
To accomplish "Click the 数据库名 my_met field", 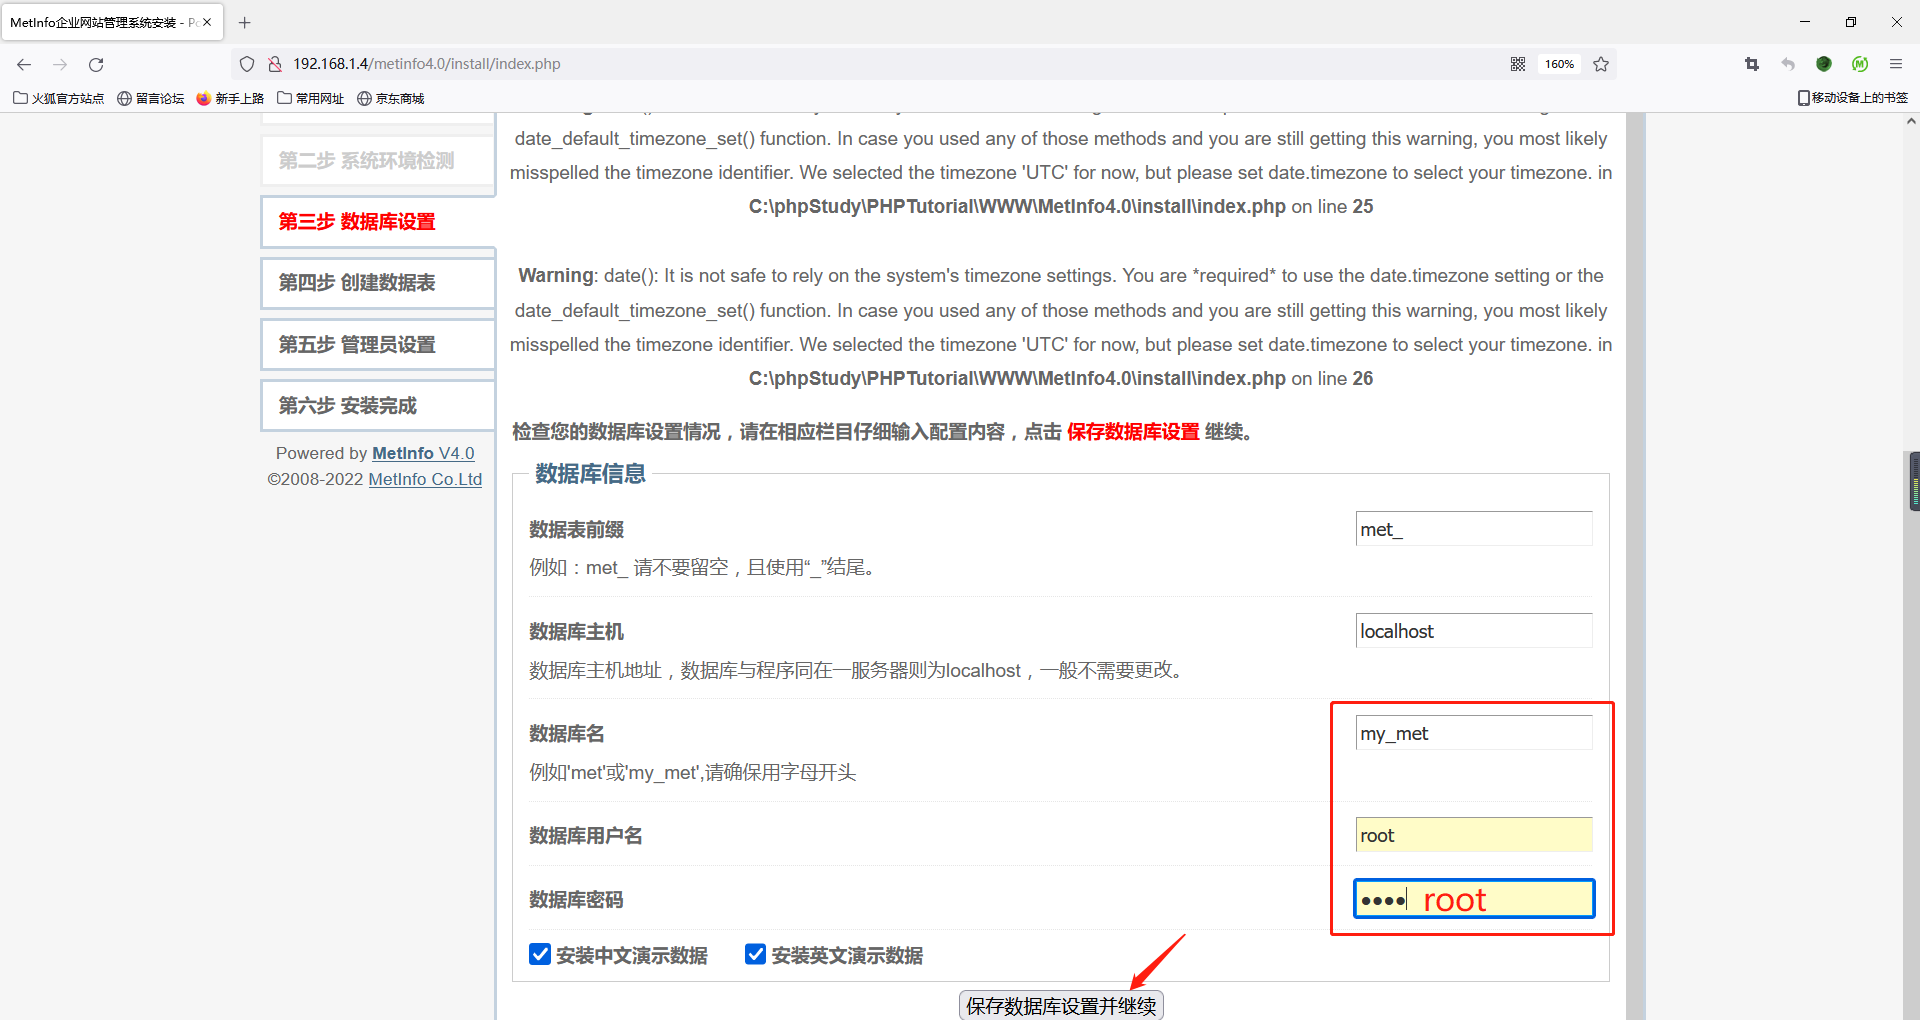I will (x=1474, y=733).
